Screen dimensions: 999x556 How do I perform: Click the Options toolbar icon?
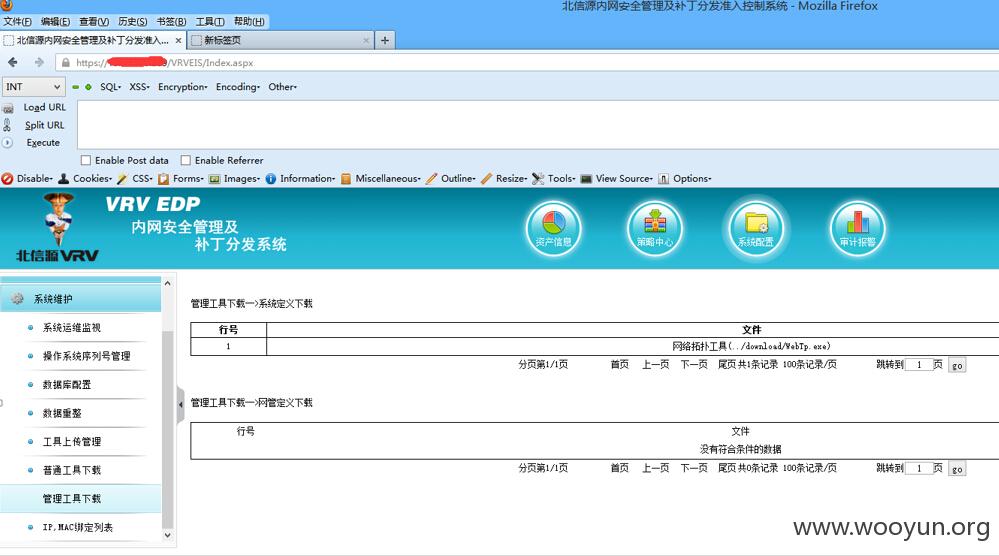pyautogui.click(x=663, y=179)
